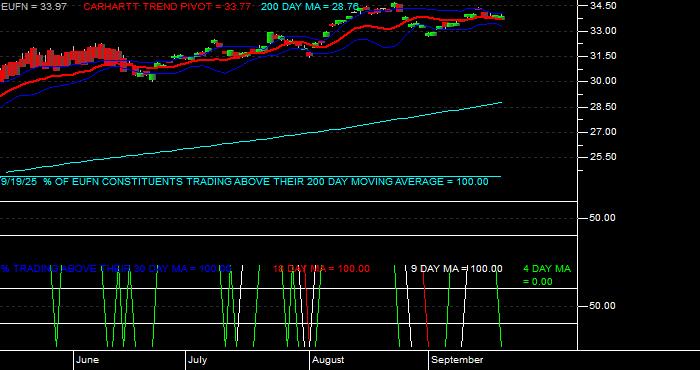This screenshot has width=700, height=370.
Task: Select the July timeline marker
Action: pyautogui.click(x=197, y=360)
